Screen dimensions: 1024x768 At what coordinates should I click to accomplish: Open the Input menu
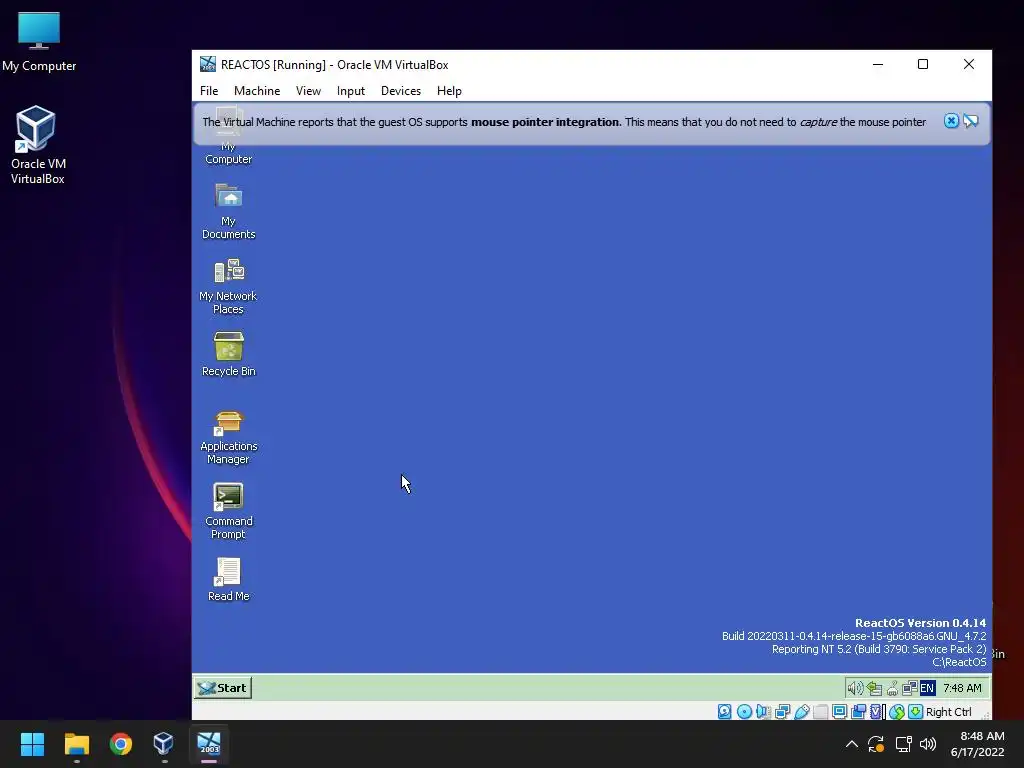click(351, 91)
